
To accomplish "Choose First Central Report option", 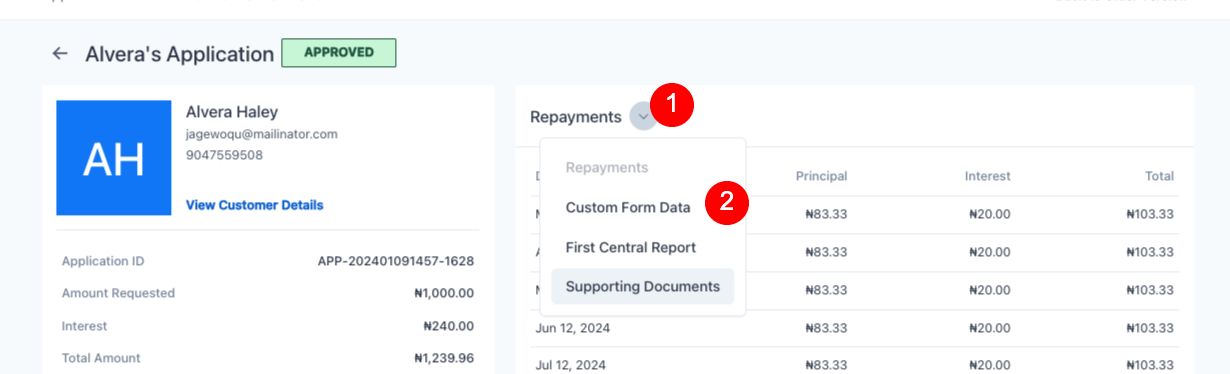I will click(x=631, y=247).
